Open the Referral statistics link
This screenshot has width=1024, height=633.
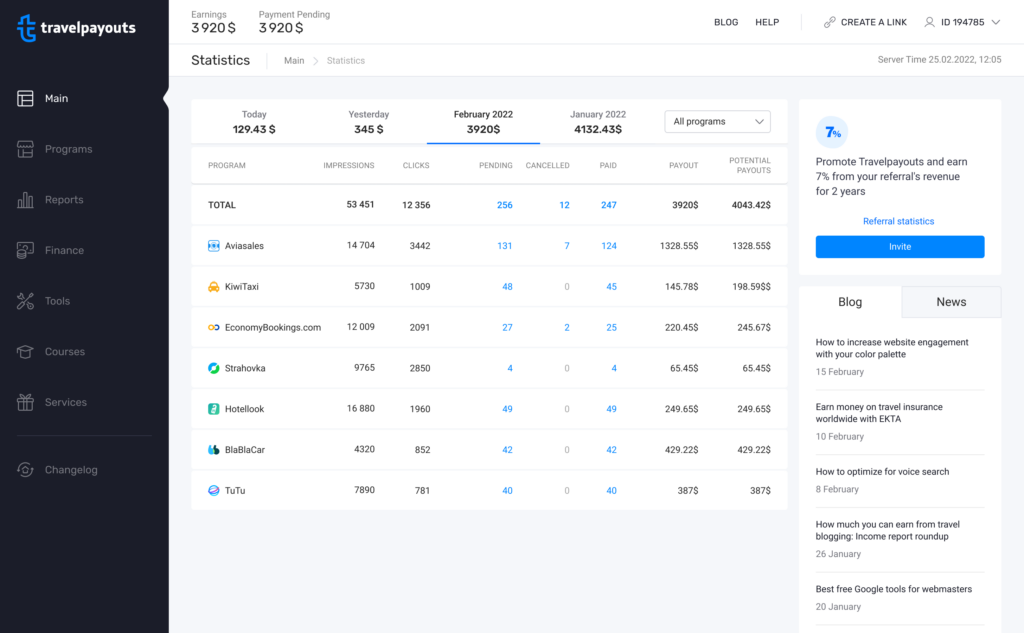coord(899,221)
